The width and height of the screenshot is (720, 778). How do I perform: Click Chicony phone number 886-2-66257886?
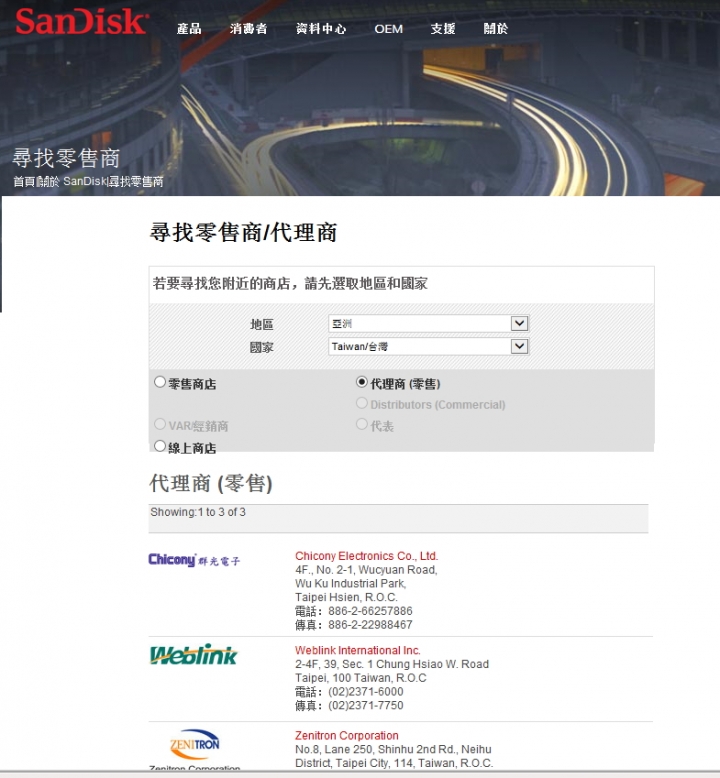click(x=370, y=611)
